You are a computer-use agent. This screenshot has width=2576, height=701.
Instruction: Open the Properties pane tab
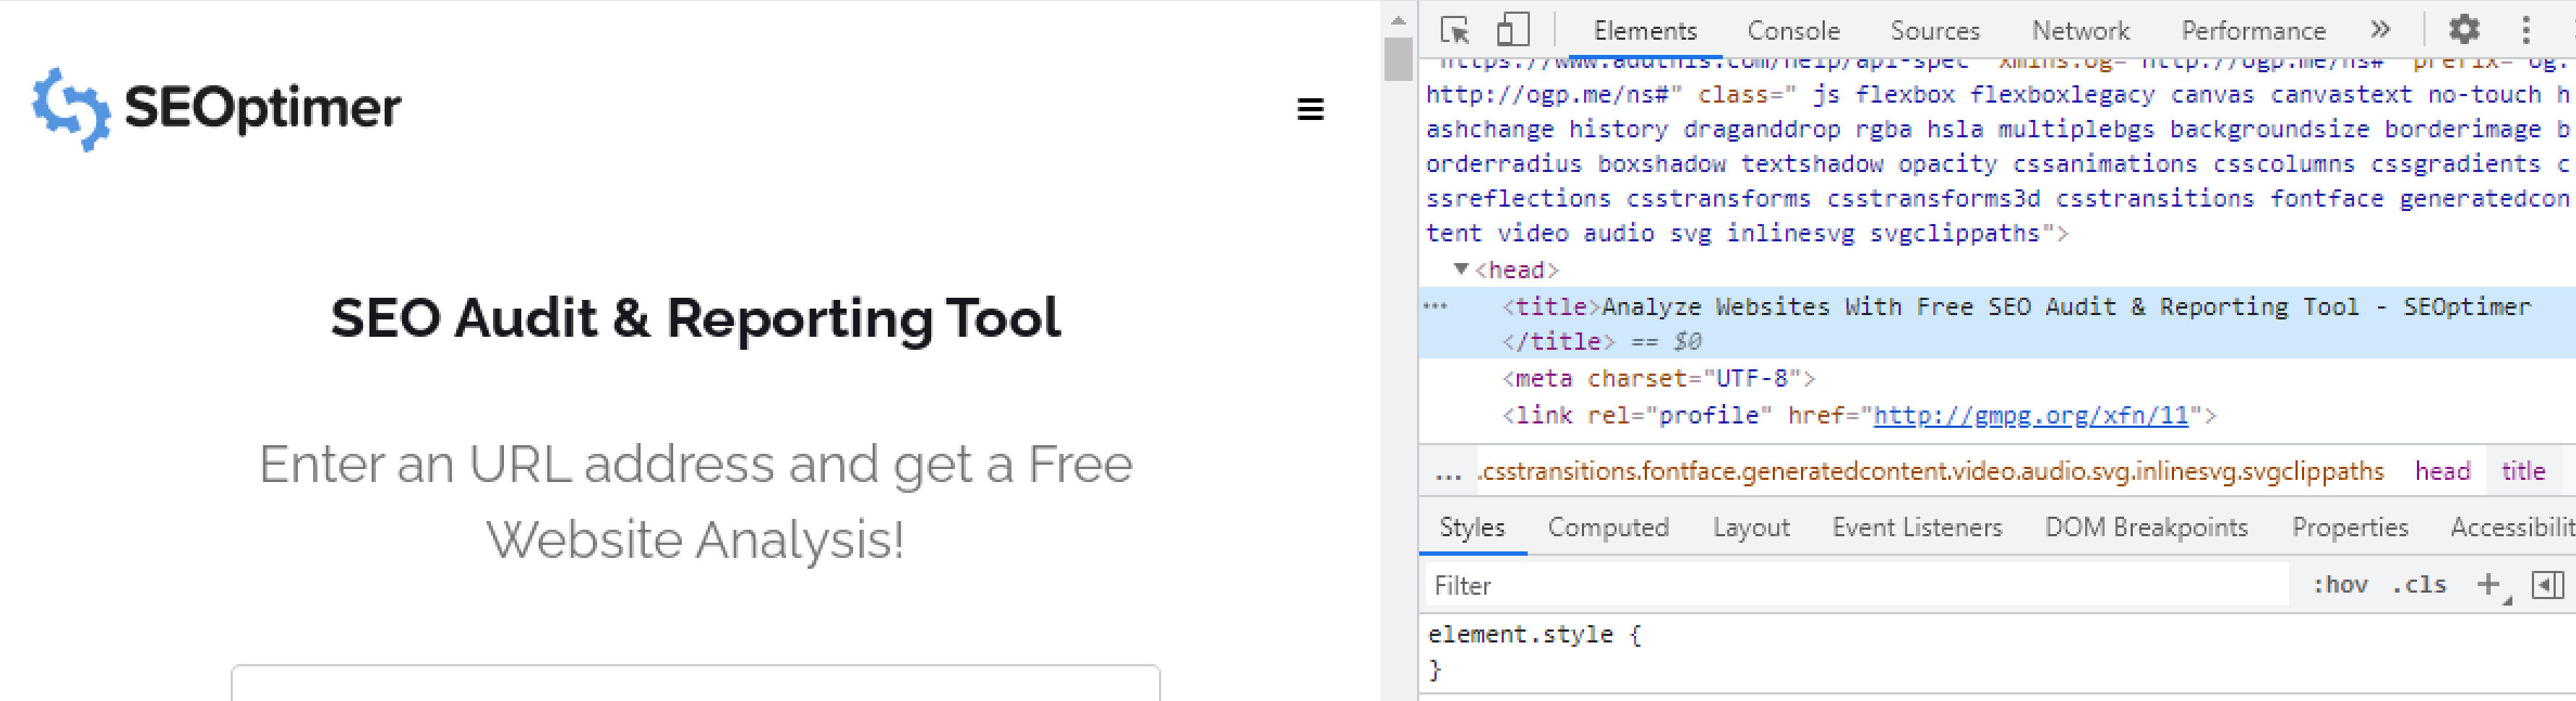(x=2350, y=527)
